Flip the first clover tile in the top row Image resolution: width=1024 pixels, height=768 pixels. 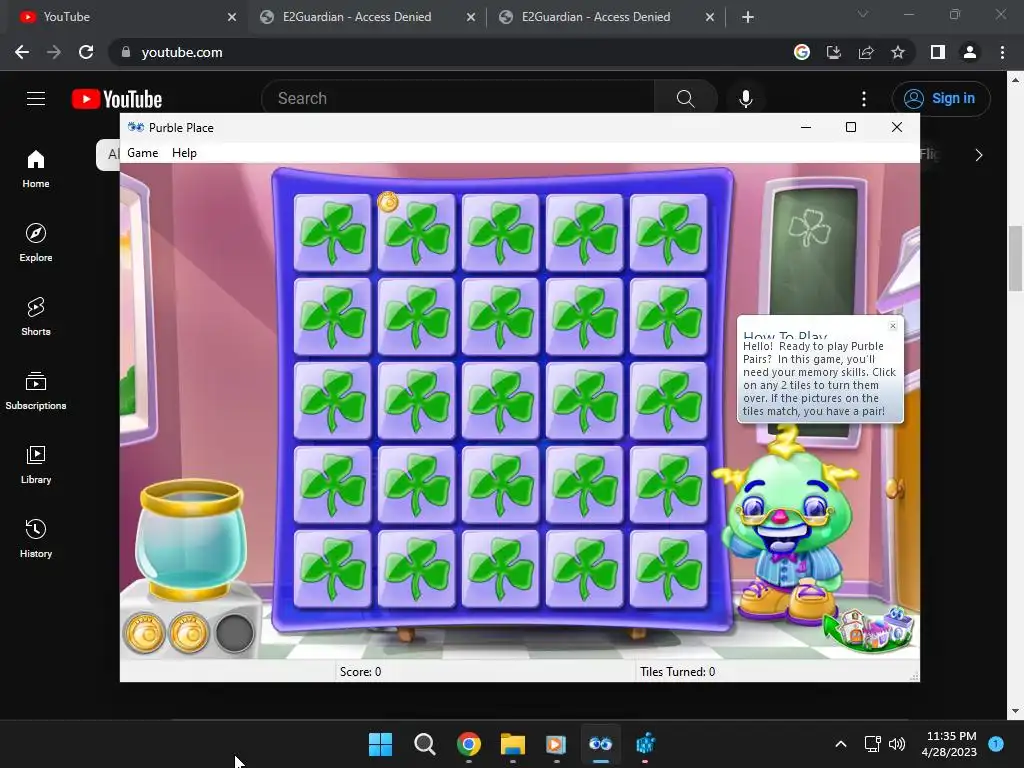pos(332,232)
